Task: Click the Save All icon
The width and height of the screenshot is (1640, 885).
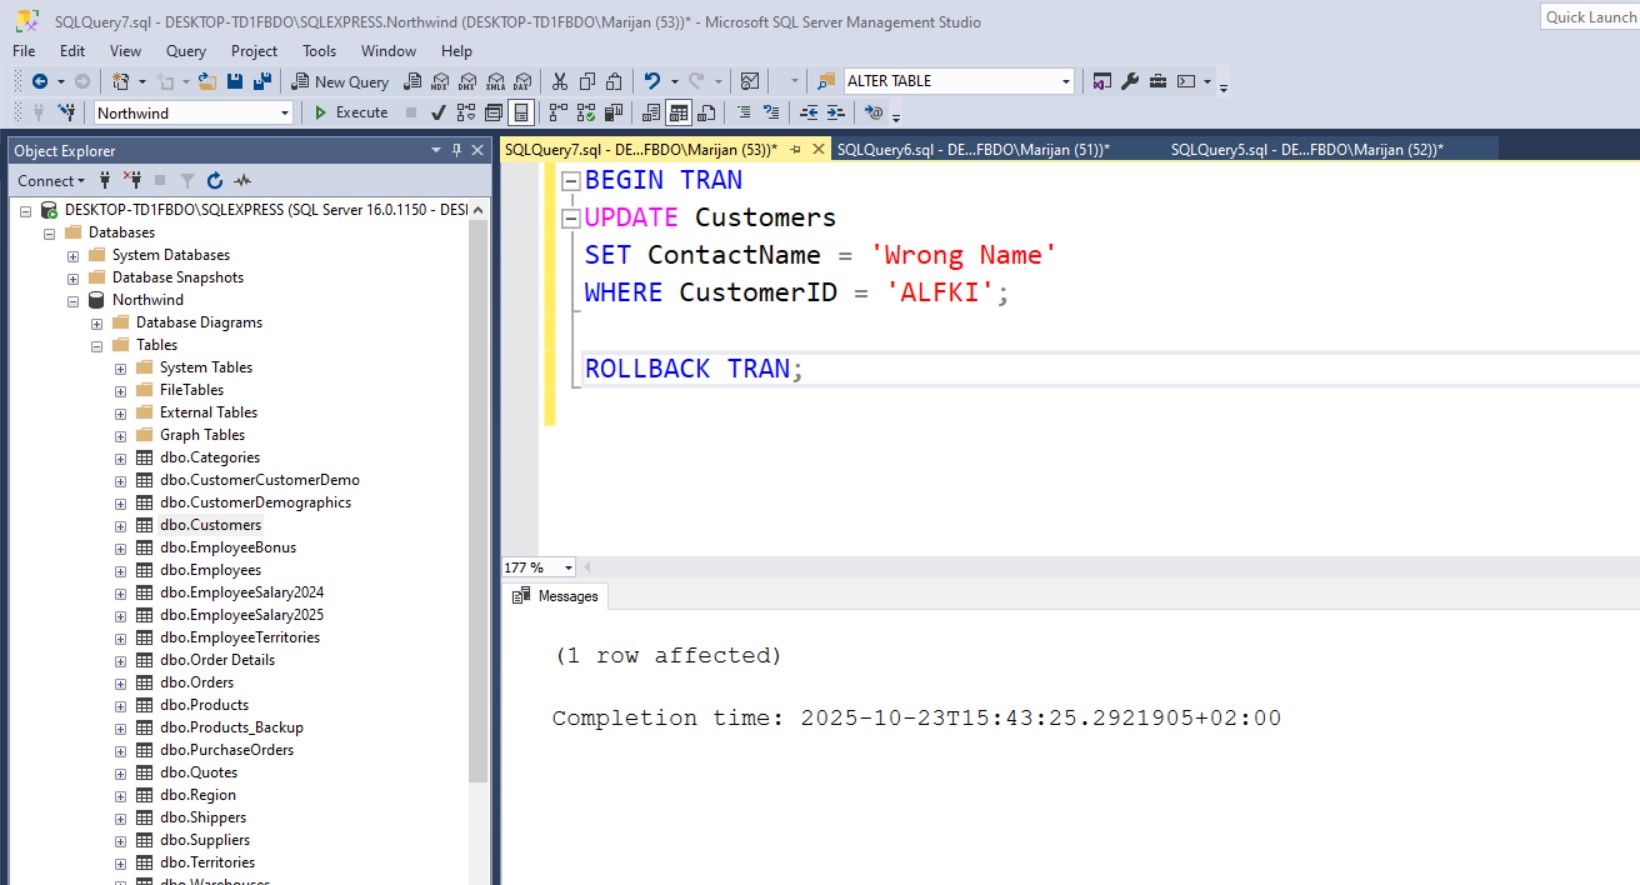Action: [262, 82]
